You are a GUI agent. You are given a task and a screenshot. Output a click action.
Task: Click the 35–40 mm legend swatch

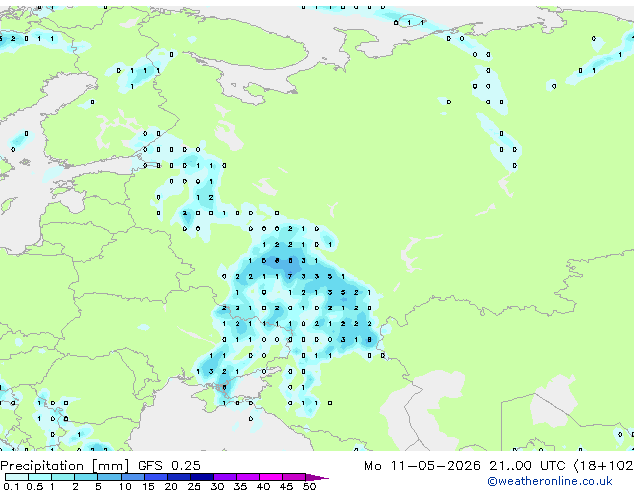click(248, 477)
